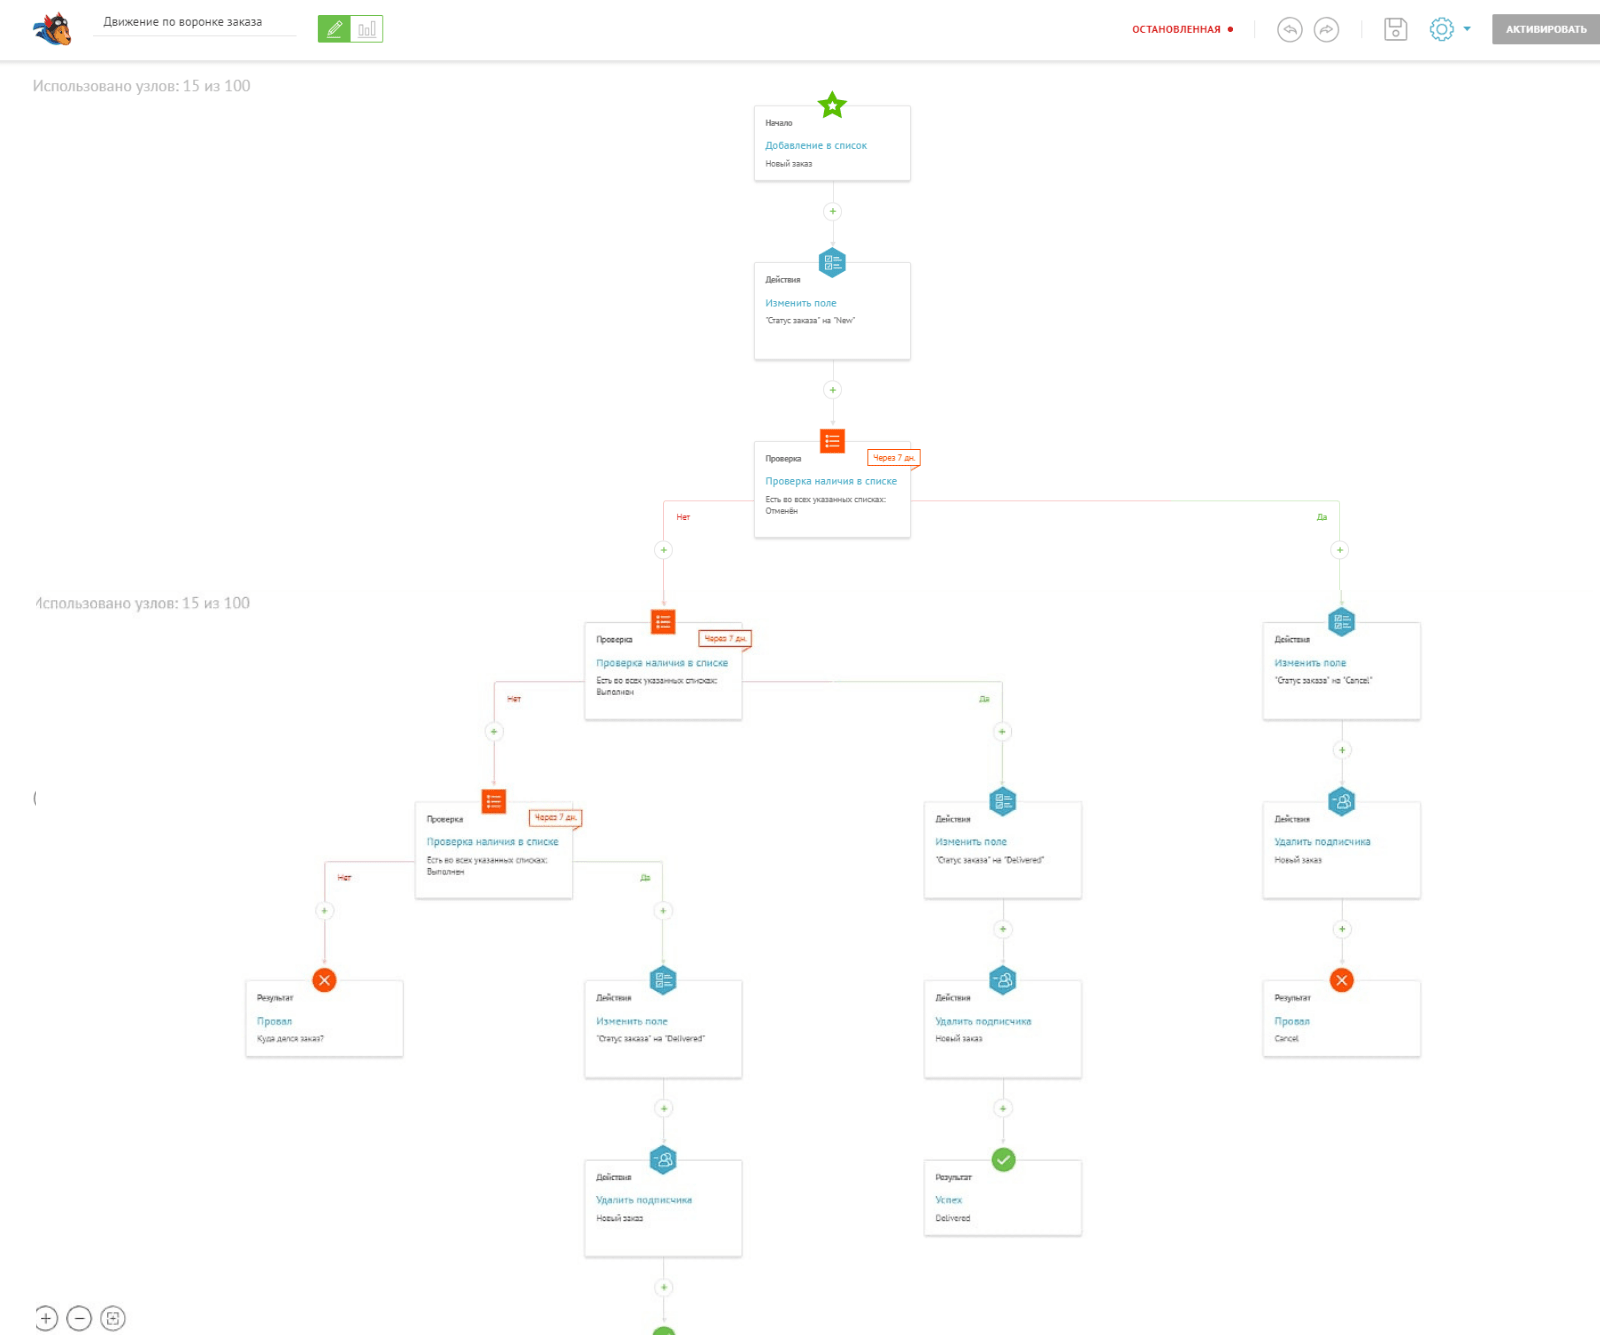Click the hexagon icon above 'New' status block
1600x1336 pixels.
832,262
